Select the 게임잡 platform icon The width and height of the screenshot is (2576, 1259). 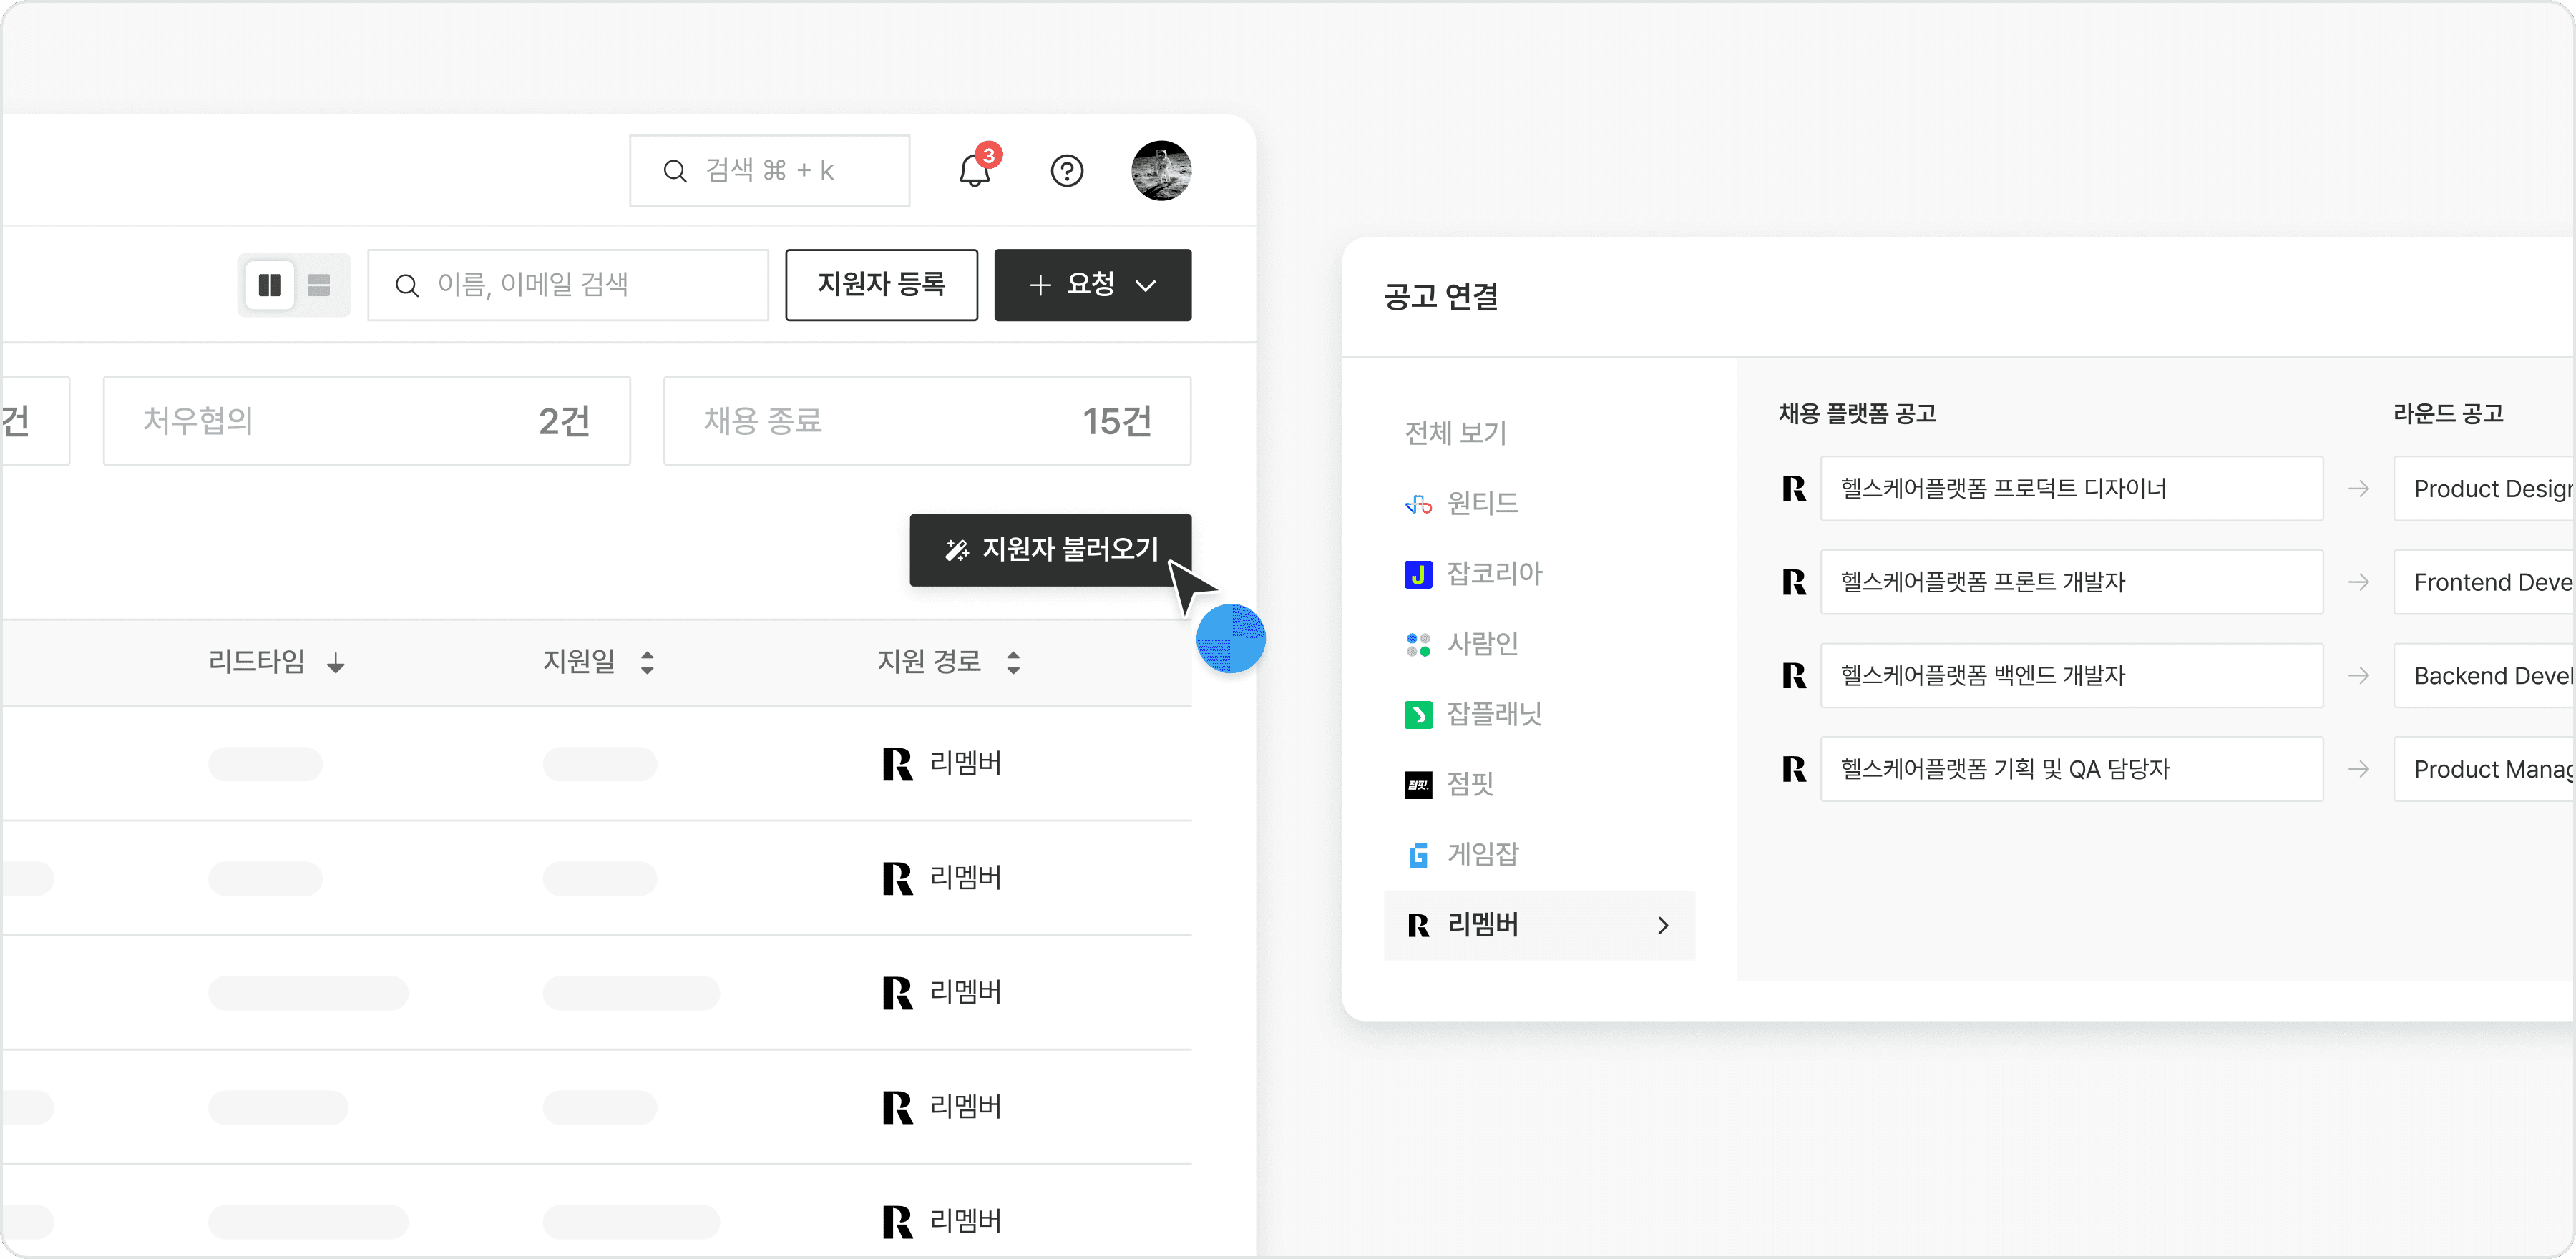pyautogui.click(x=1417, y=854)
